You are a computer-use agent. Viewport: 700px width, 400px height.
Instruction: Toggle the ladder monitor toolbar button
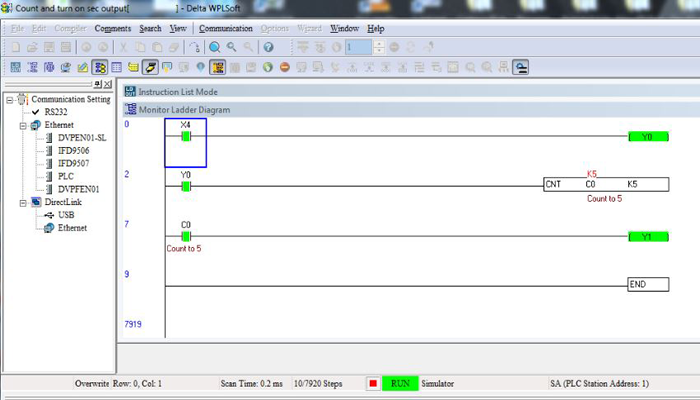point(217,67)
